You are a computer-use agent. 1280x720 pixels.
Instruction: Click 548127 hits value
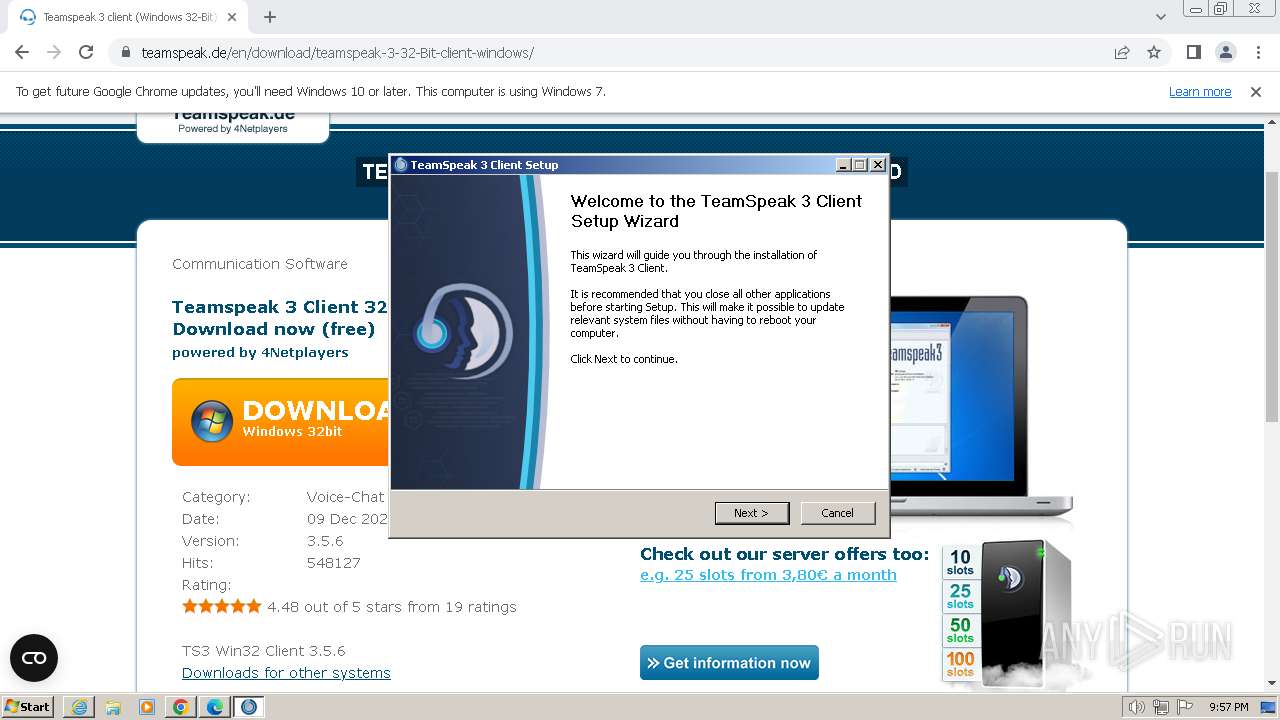[x=333, y=563]
